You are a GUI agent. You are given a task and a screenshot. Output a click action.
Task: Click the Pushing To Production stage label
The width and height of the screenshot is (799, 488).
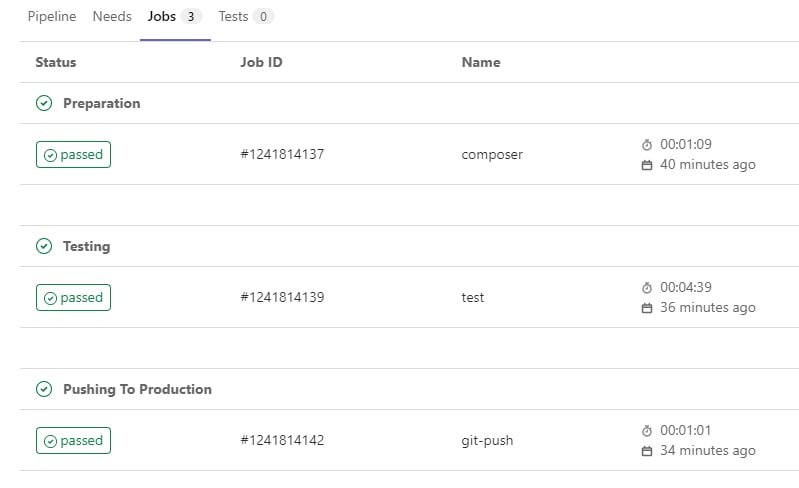138,389
